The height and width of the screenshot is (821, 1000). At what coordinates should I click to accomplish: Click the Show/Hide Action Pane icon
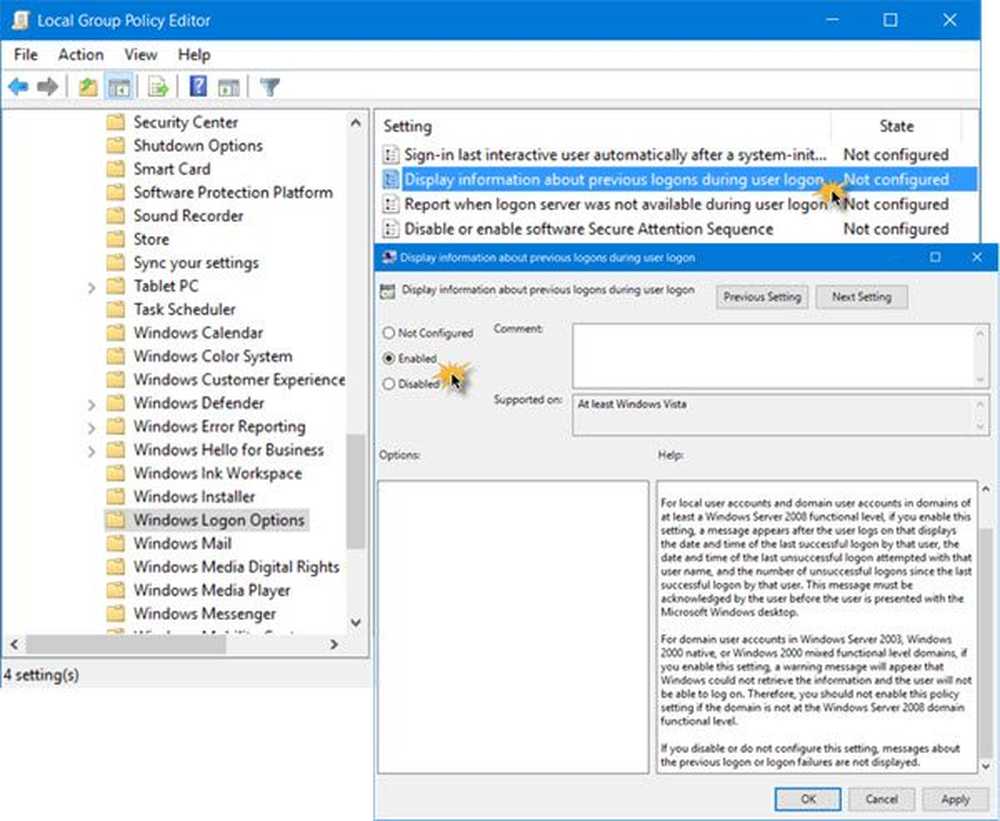pos(227,88)
